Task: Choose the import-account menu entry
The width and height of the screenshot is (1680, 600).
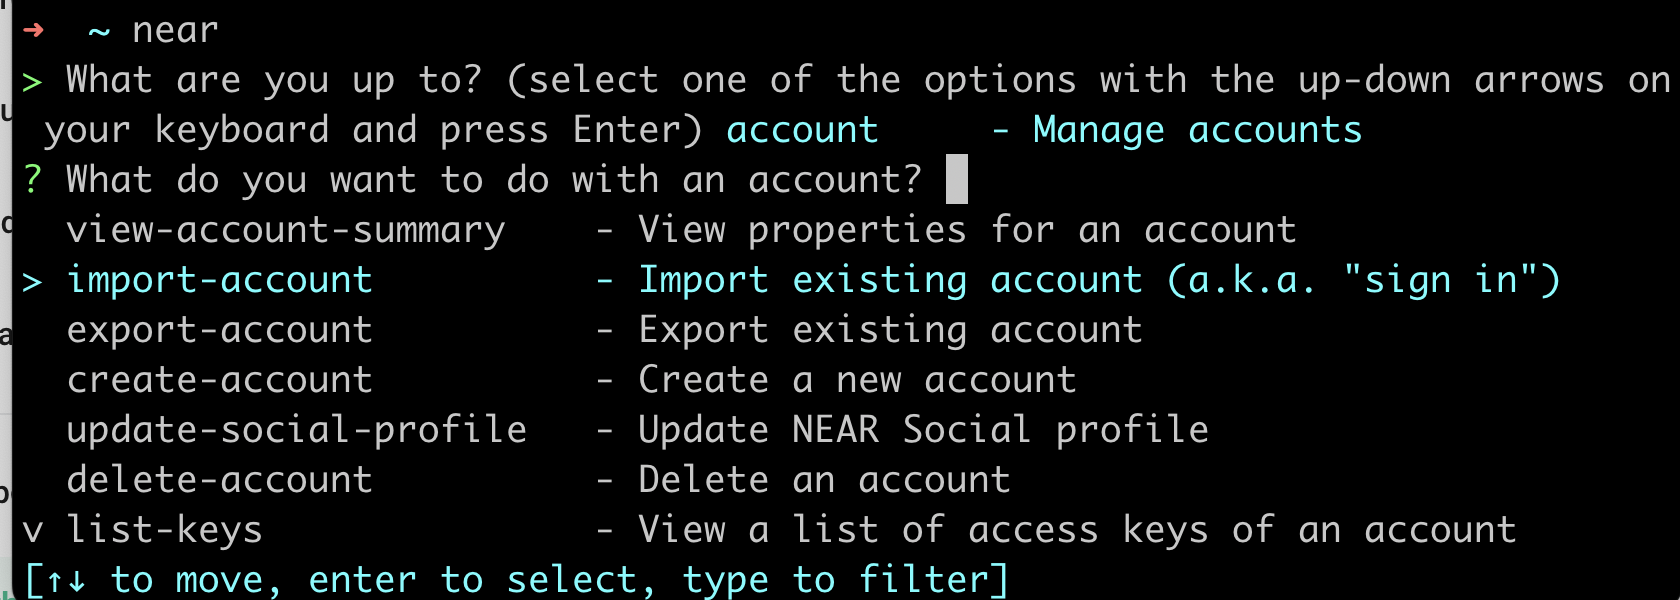Action: (220, 280)
